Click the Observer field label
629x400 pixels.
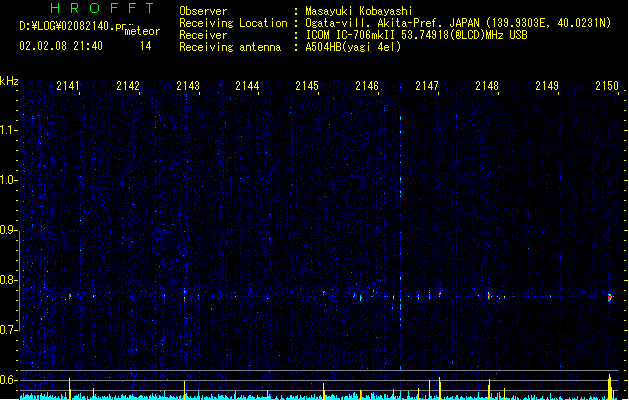[x=203, y=11]
